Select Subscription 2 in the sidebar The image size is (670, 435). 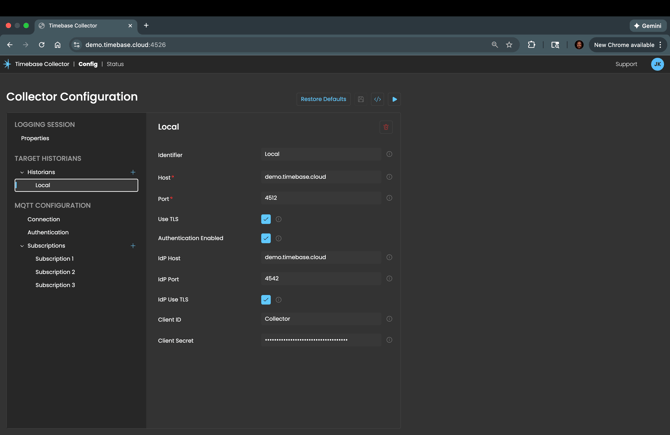pos(55,272)
